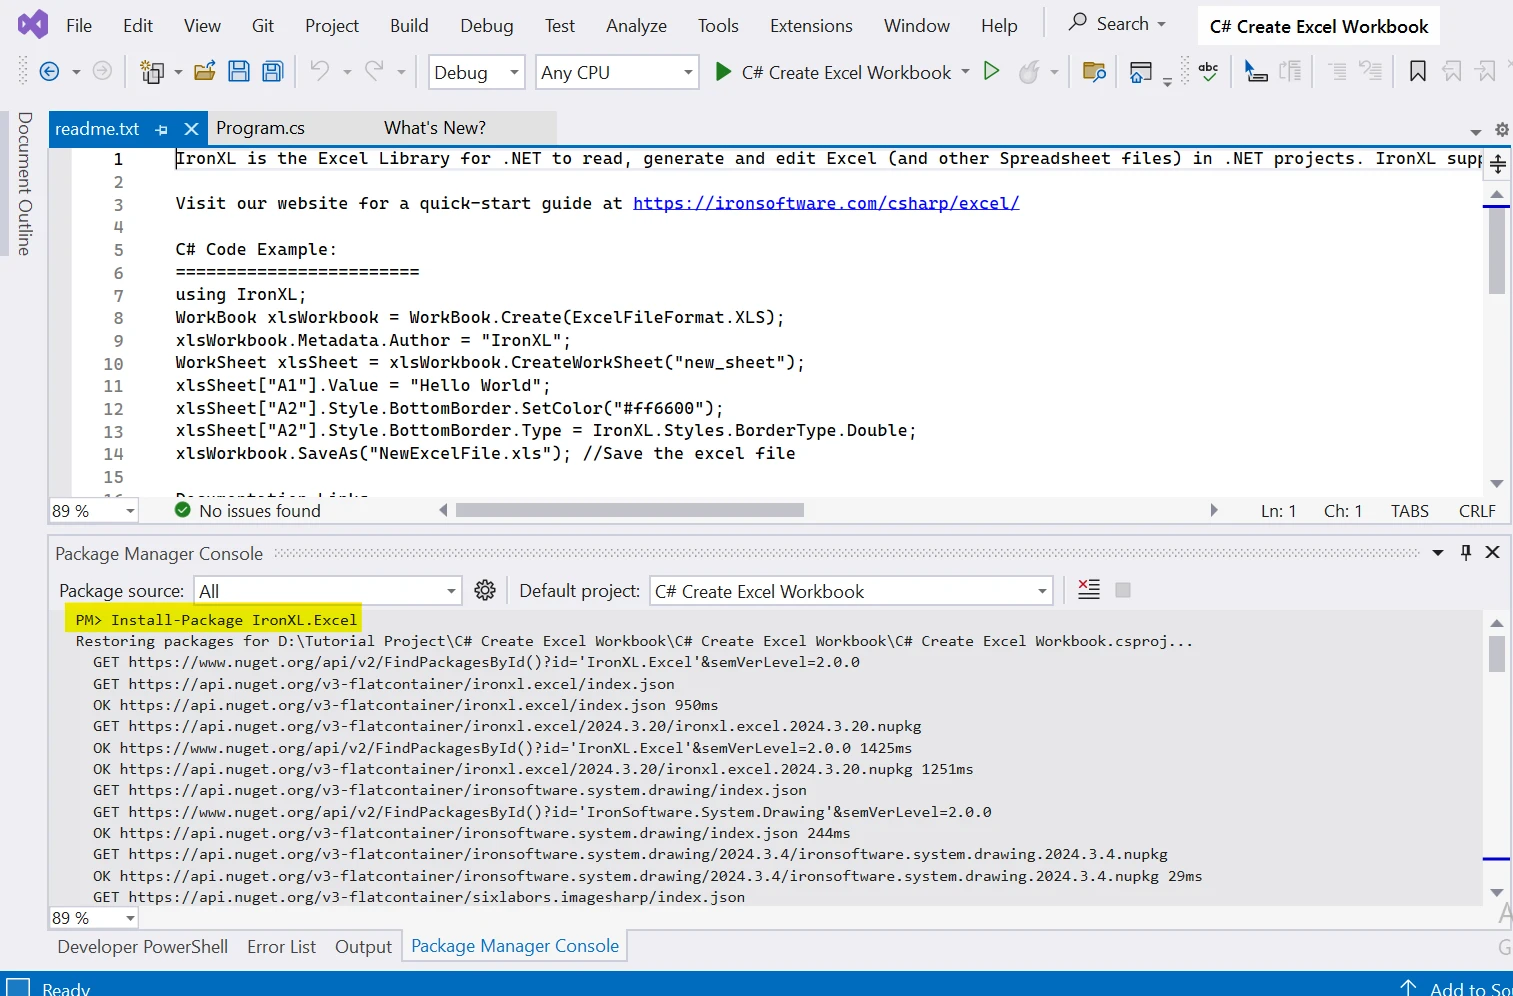Viewport: 1513px width, 996px height.
Task: Toggle auto-hide pin on Package Manager Console
Action: click(1466, 553)
